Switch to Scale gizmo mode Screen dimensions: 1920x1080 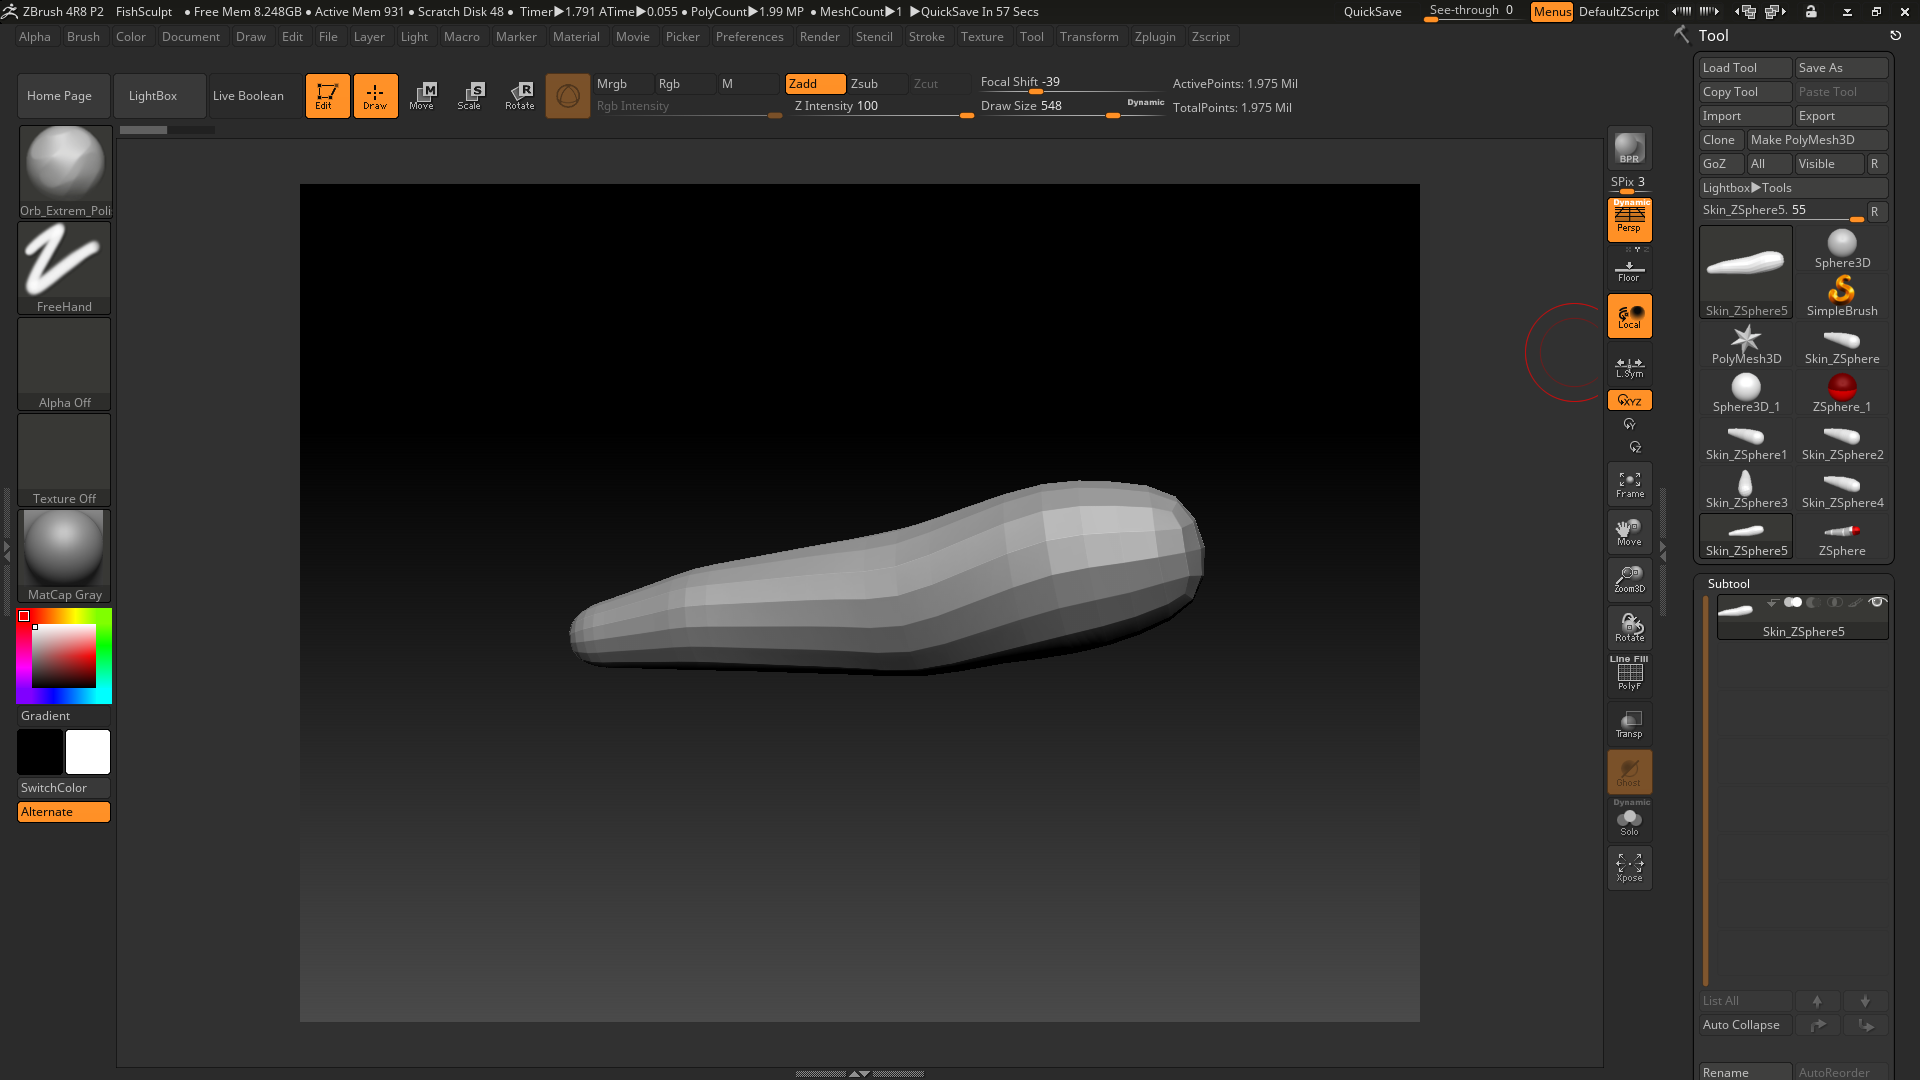[x=470, y=96]
